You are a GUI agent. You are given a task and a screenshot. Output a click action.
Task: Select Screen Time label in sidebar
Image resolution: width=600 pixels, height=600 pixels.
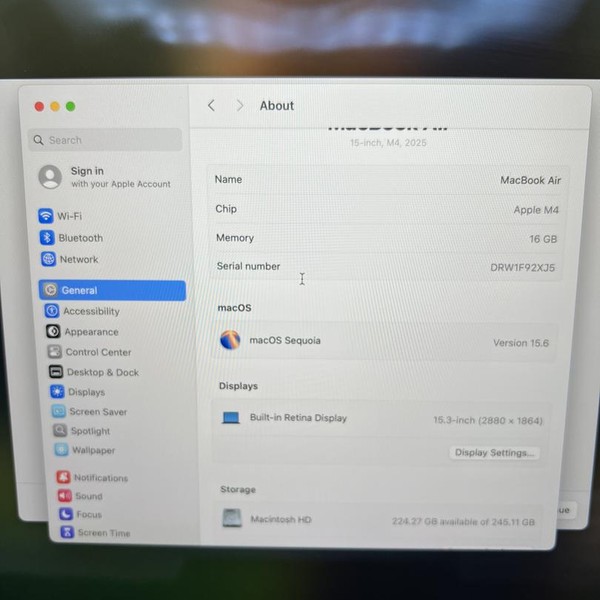point(104,533)
